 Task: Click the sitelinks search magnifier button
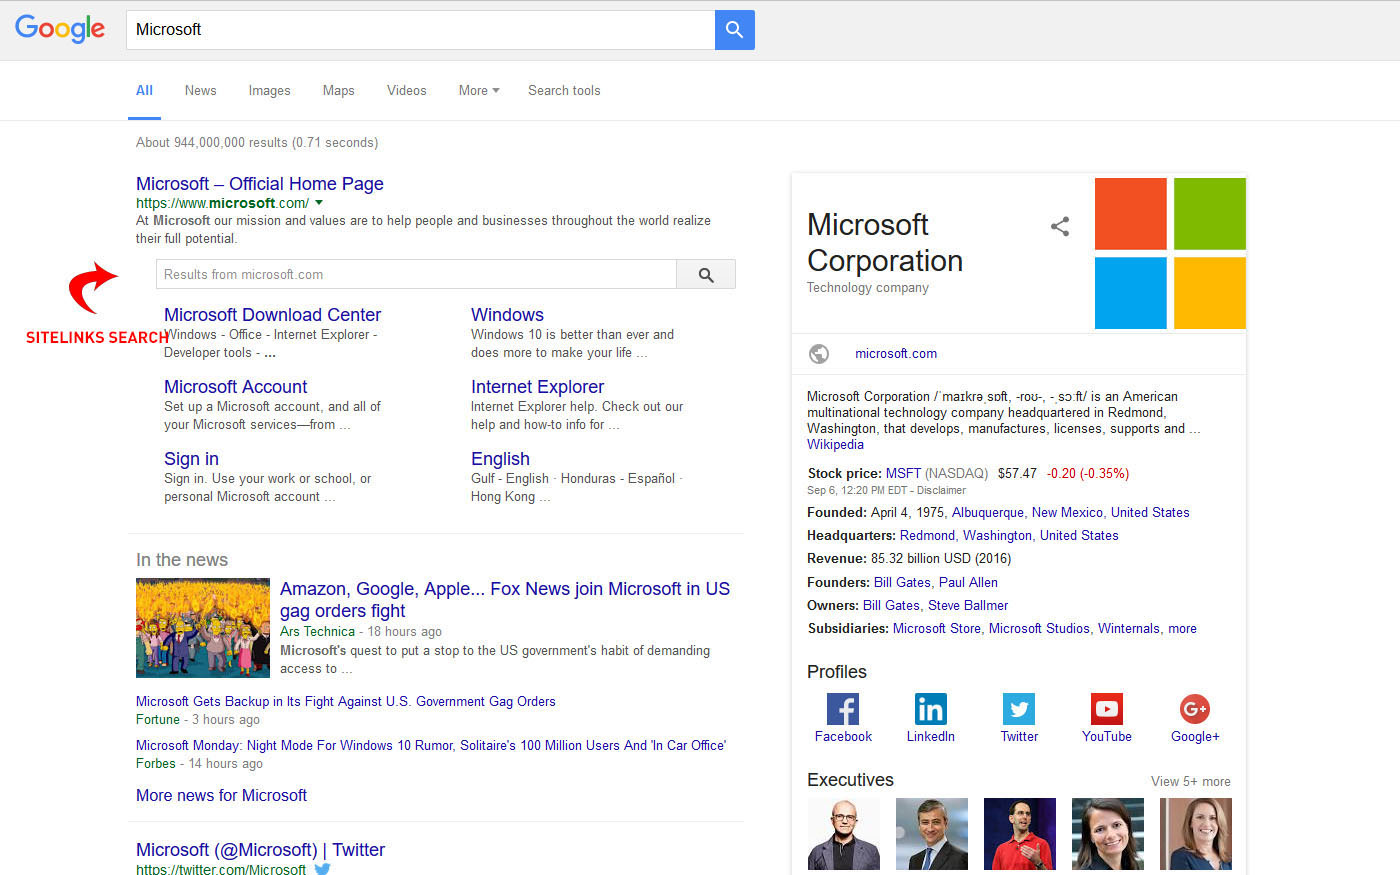[x=706, y=275]
